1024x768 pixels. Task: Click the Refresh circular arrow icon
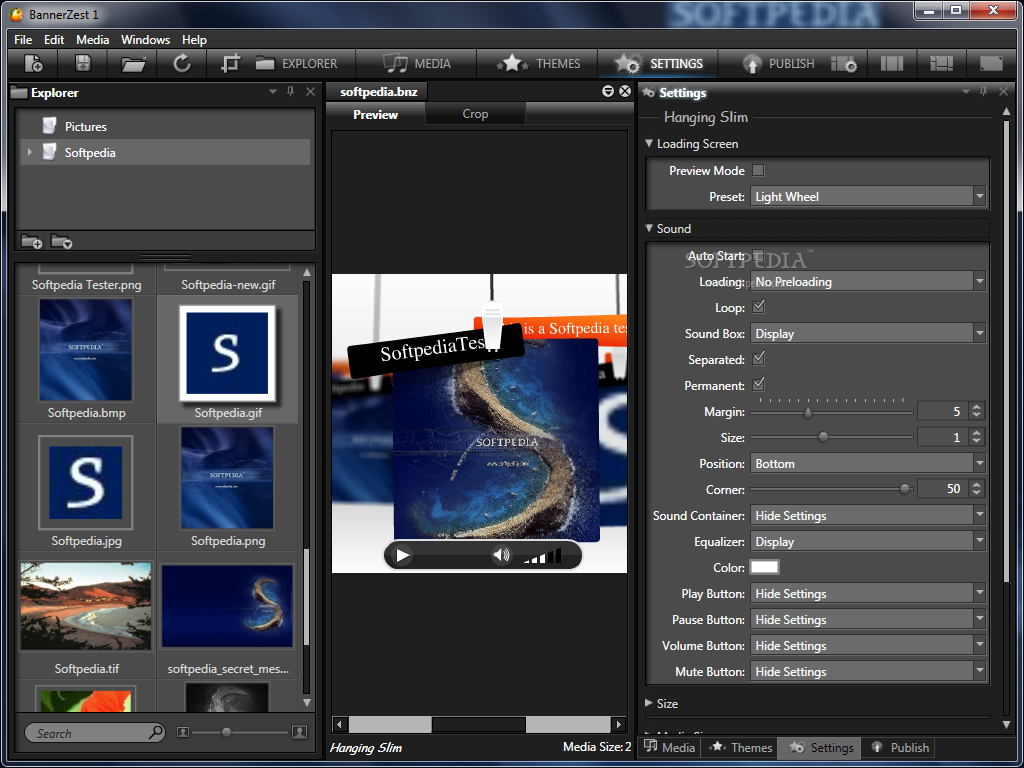[x=182, y=63]
